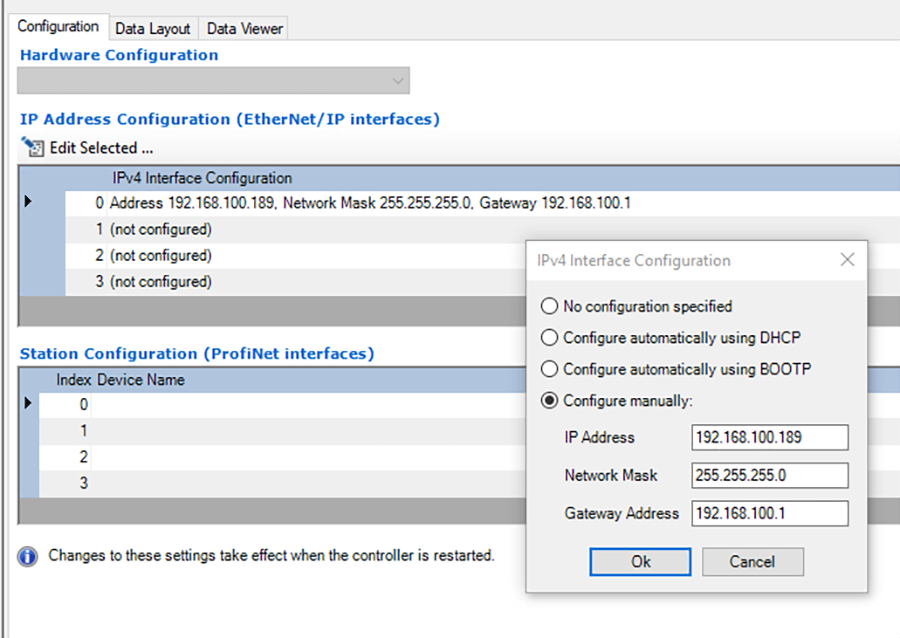The height and width of the screenshot is (638, 900).
Task: Click row arrow indicator in IPv4 table
Action: 28,202
